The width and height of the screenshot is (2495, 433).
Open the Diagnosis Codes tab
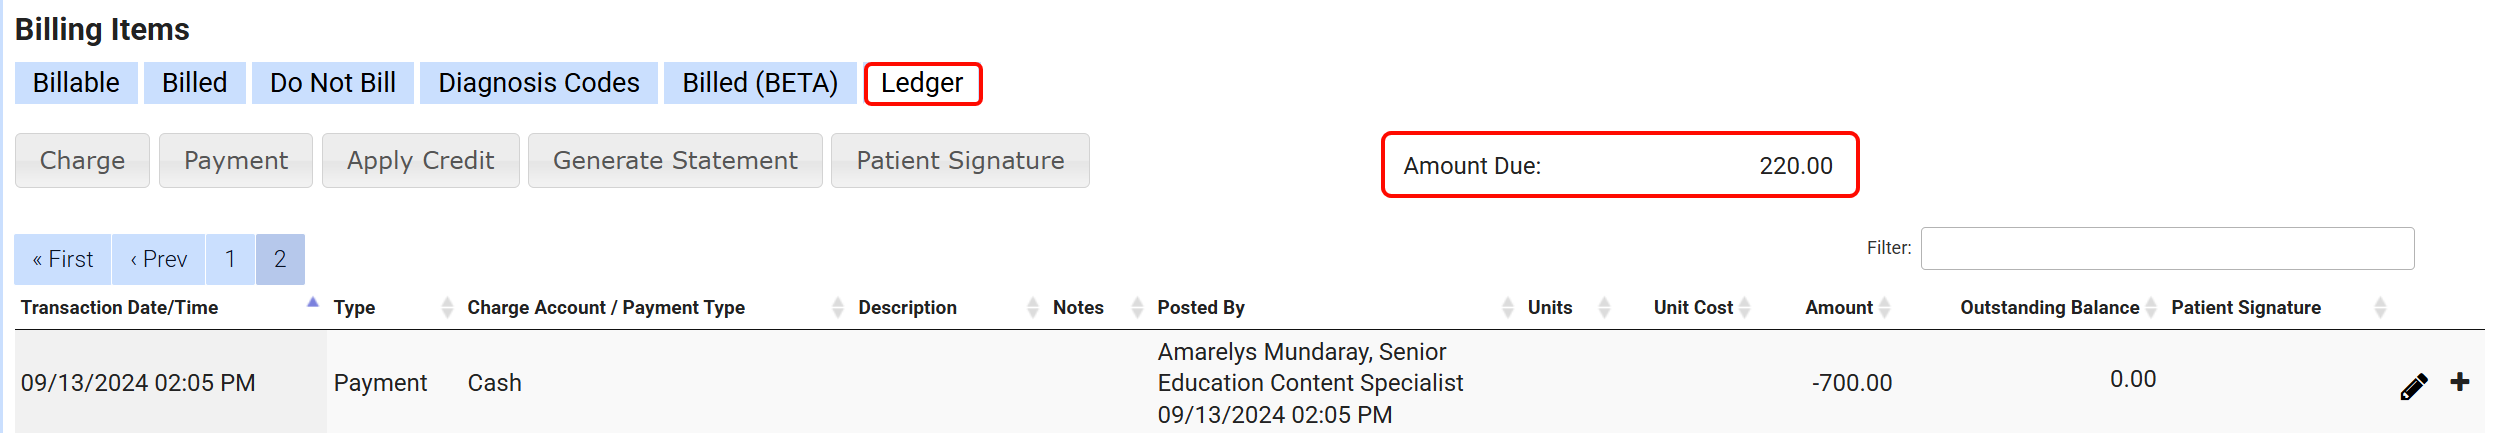tap(538, 83)
